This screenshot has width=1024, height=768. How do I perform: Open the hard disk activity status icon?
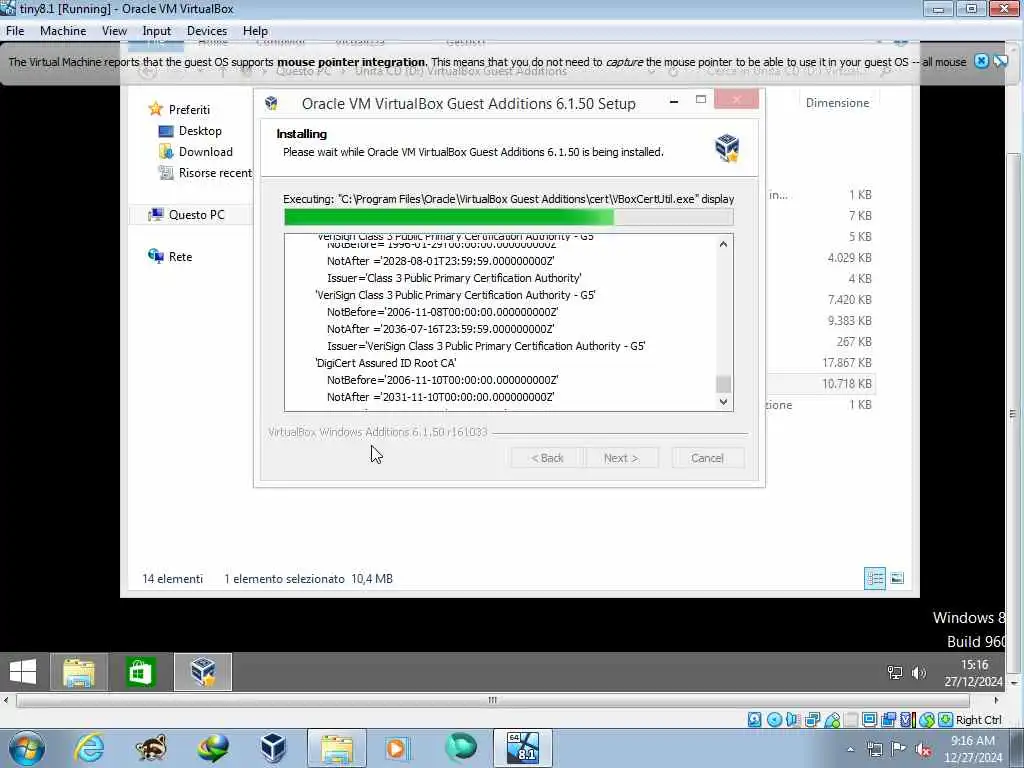coord(754,720)
